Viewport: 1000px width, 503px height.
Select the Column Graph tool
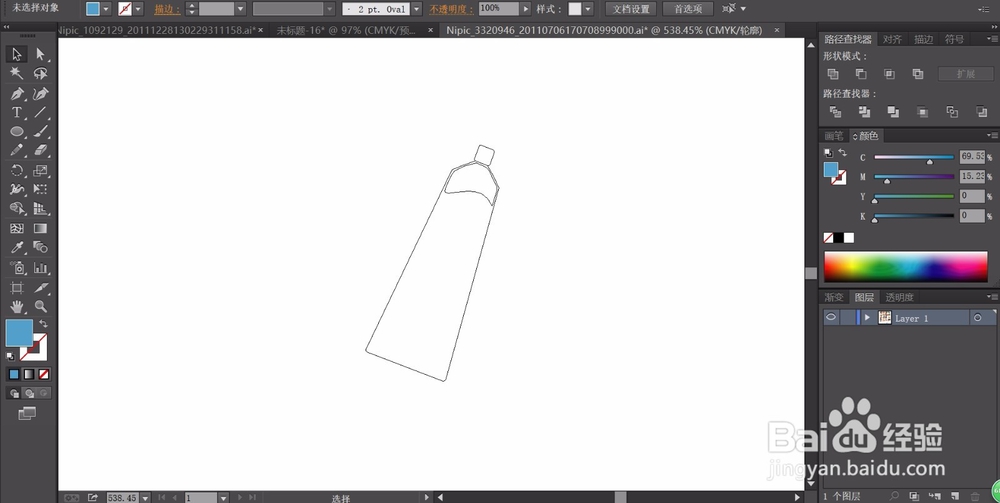click(x=40, y=268)
